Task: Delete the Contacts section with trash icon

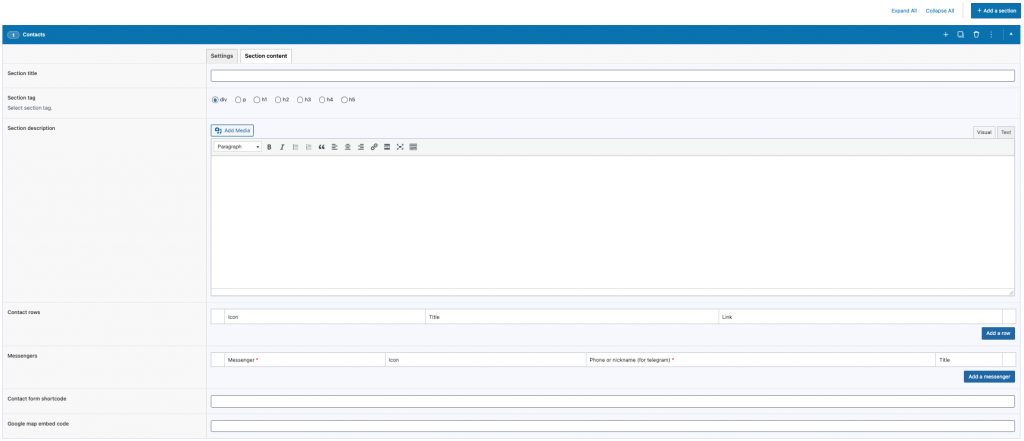Action: [976, 35]
